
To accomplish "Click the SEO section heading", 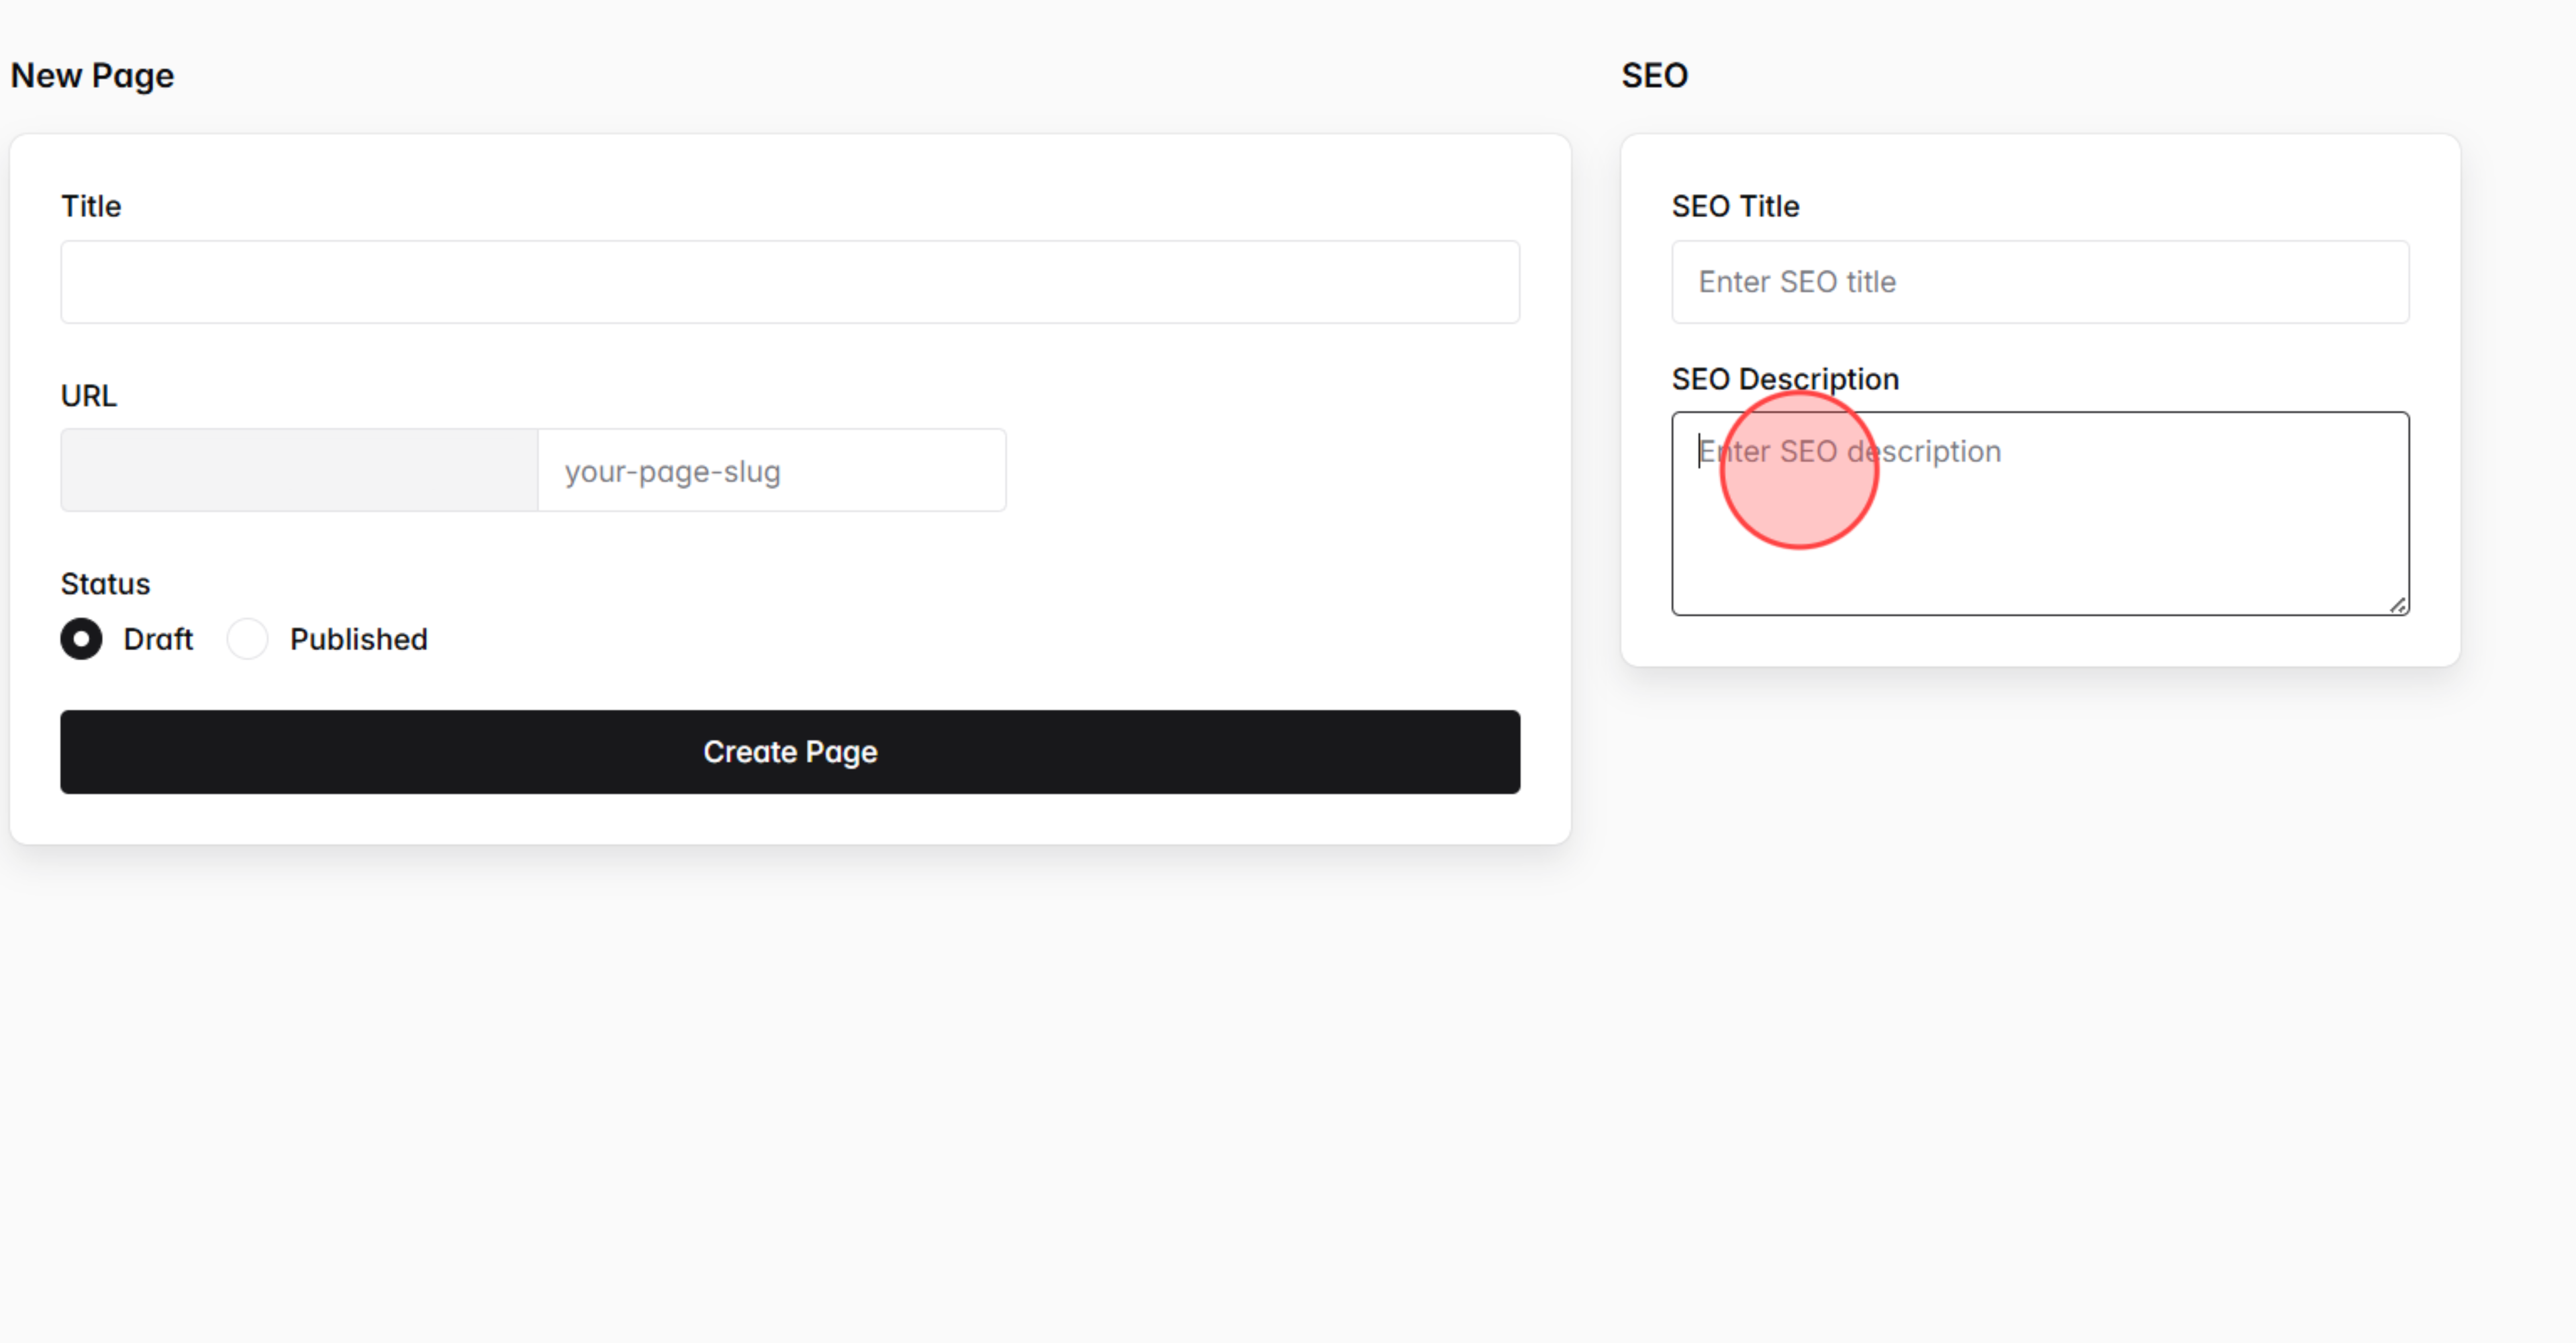I will pos(1655,75).
